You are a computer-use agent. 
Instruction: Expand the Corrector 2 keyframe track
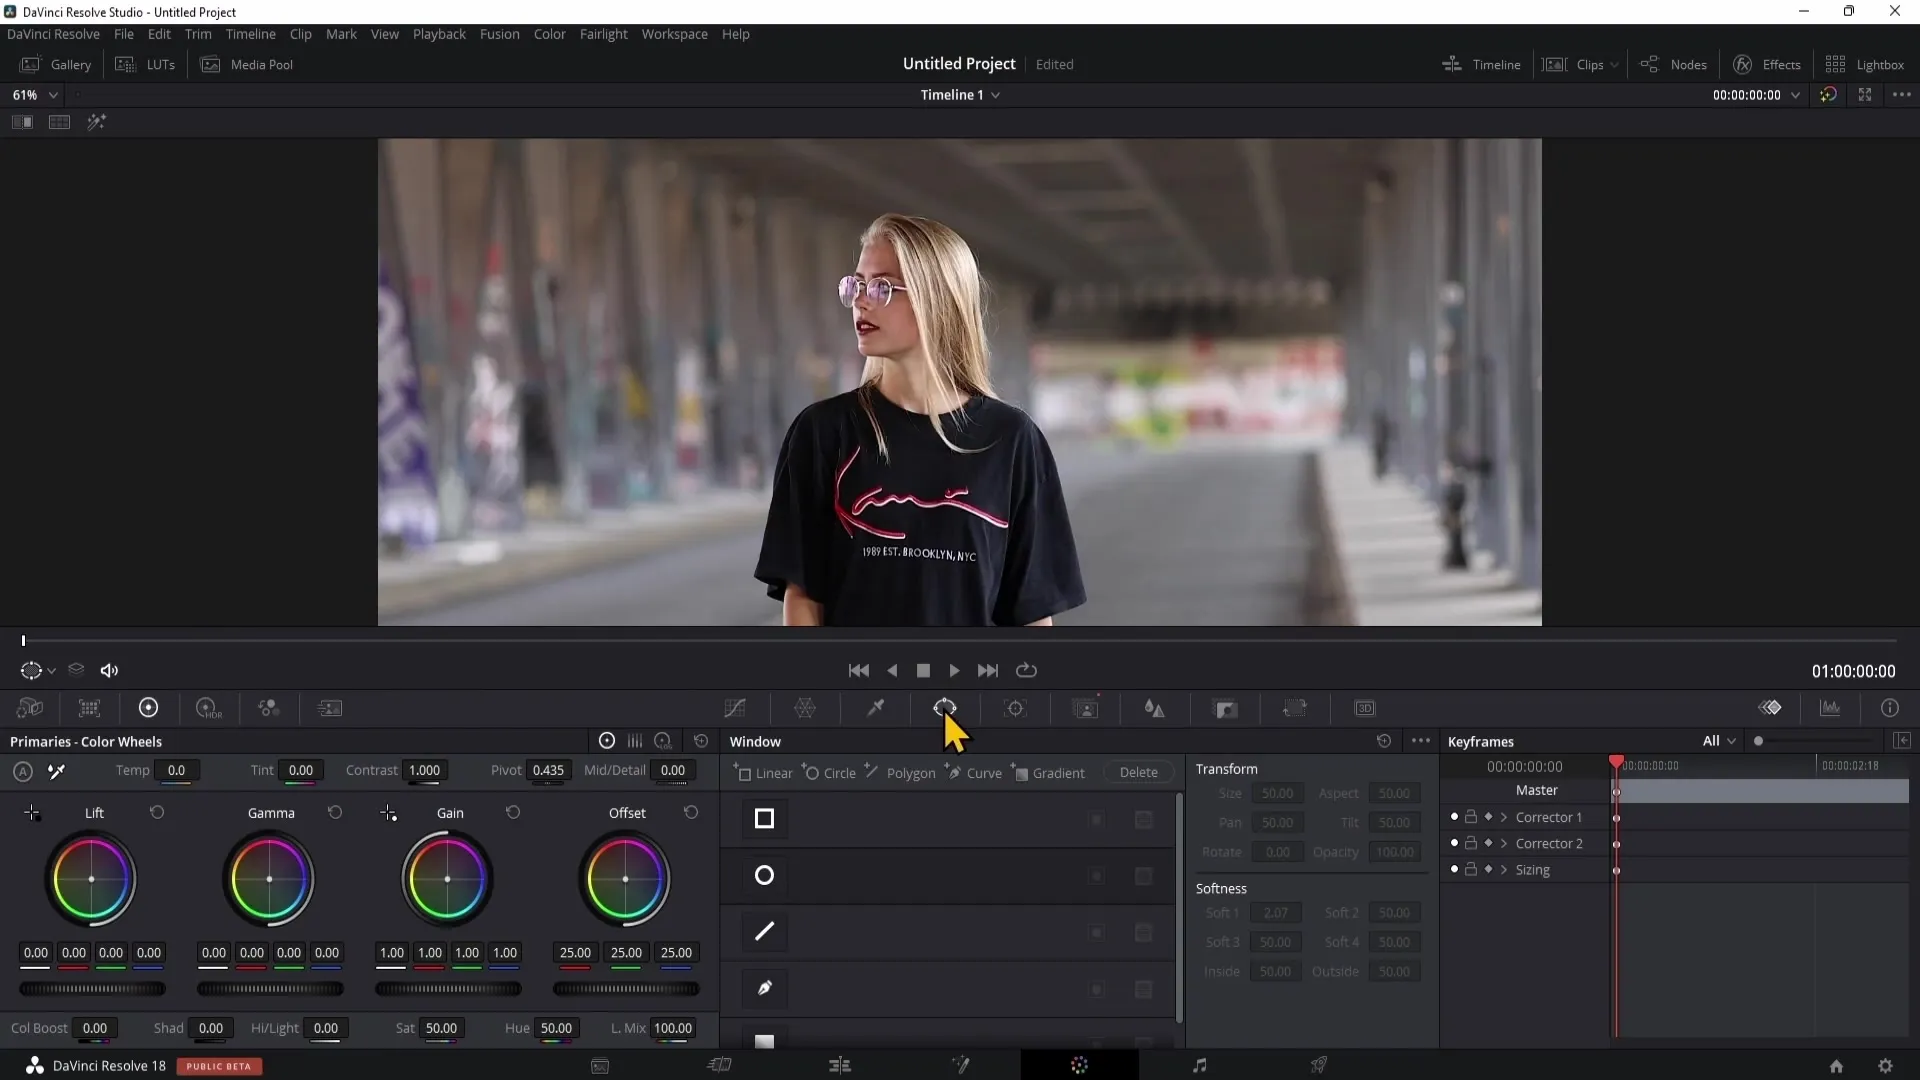click(x=1503, y=843)
